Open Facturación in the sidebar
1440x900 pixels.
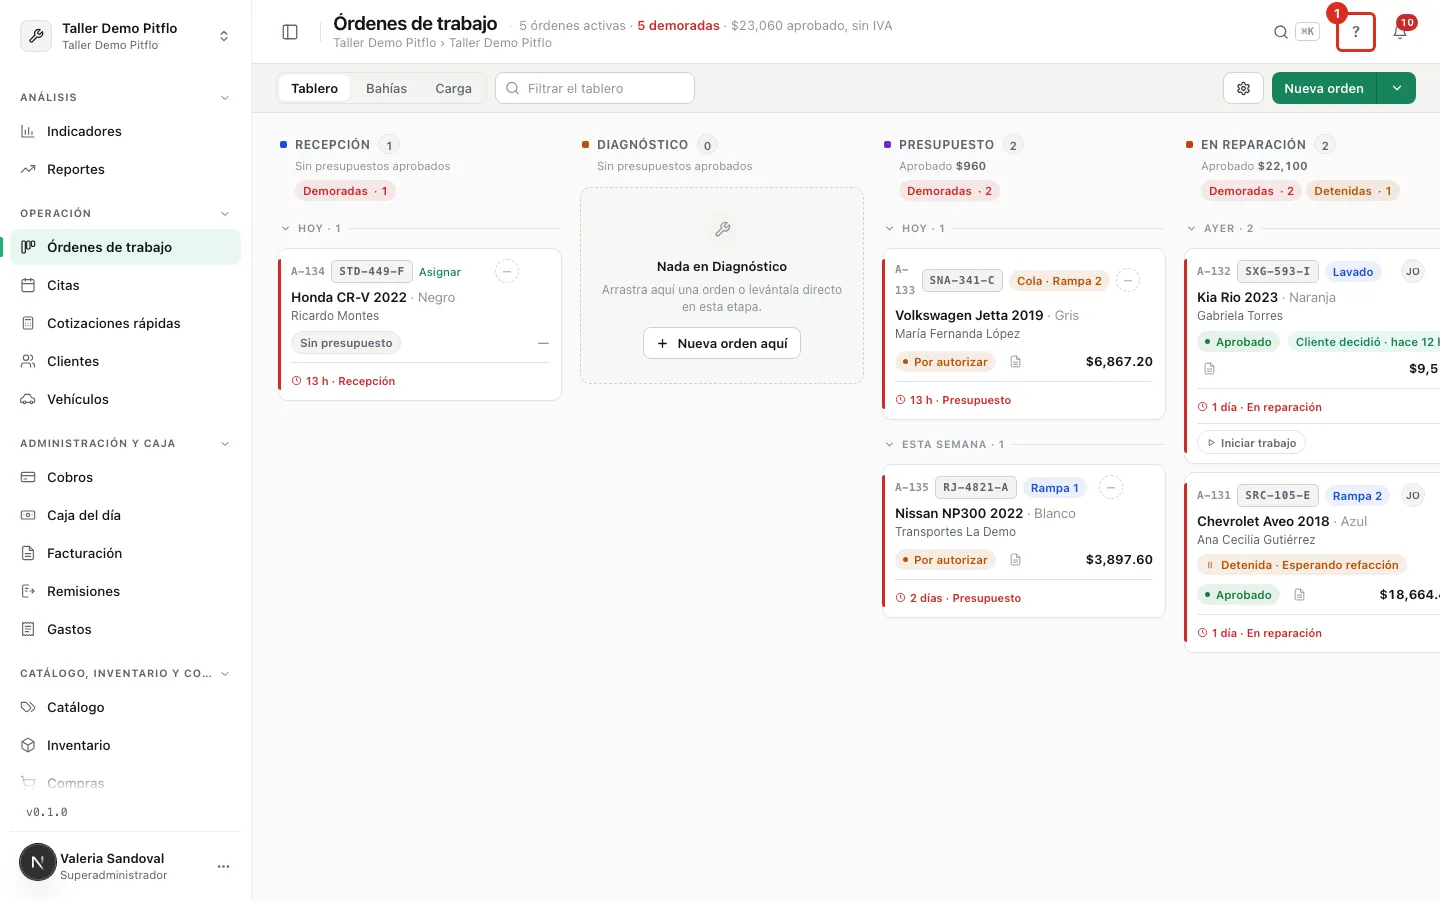(x=126, y=553)
